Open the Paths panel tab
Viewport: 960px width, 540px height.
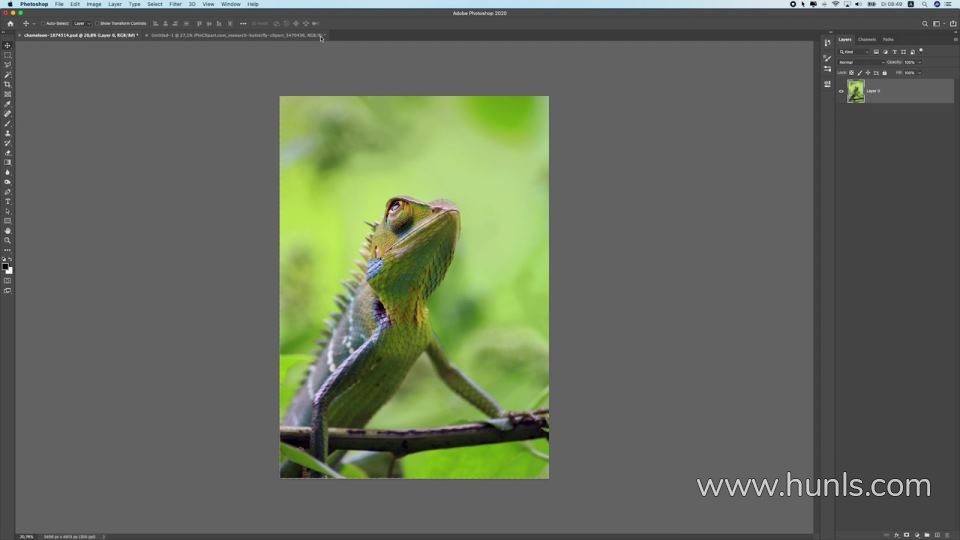(888, 39)
